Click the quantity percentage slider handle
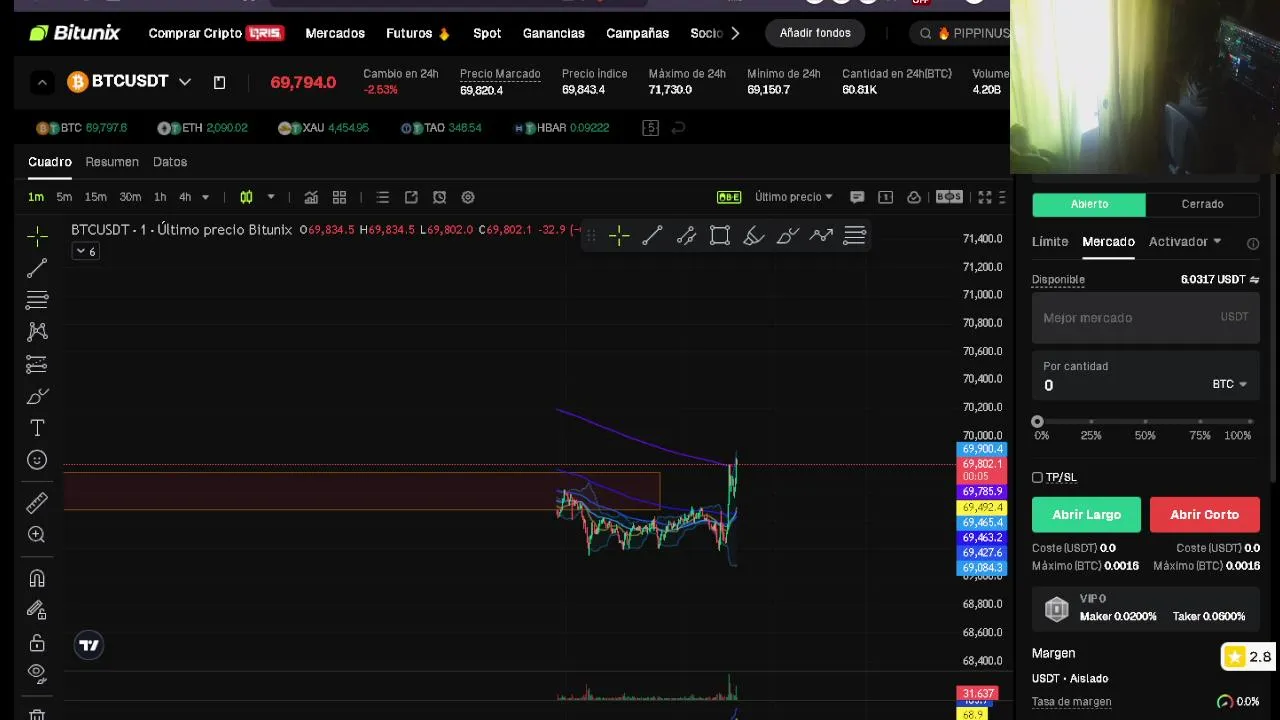Image resolution: width=1280 pixels, height=720 pixels. point(1037,422)
